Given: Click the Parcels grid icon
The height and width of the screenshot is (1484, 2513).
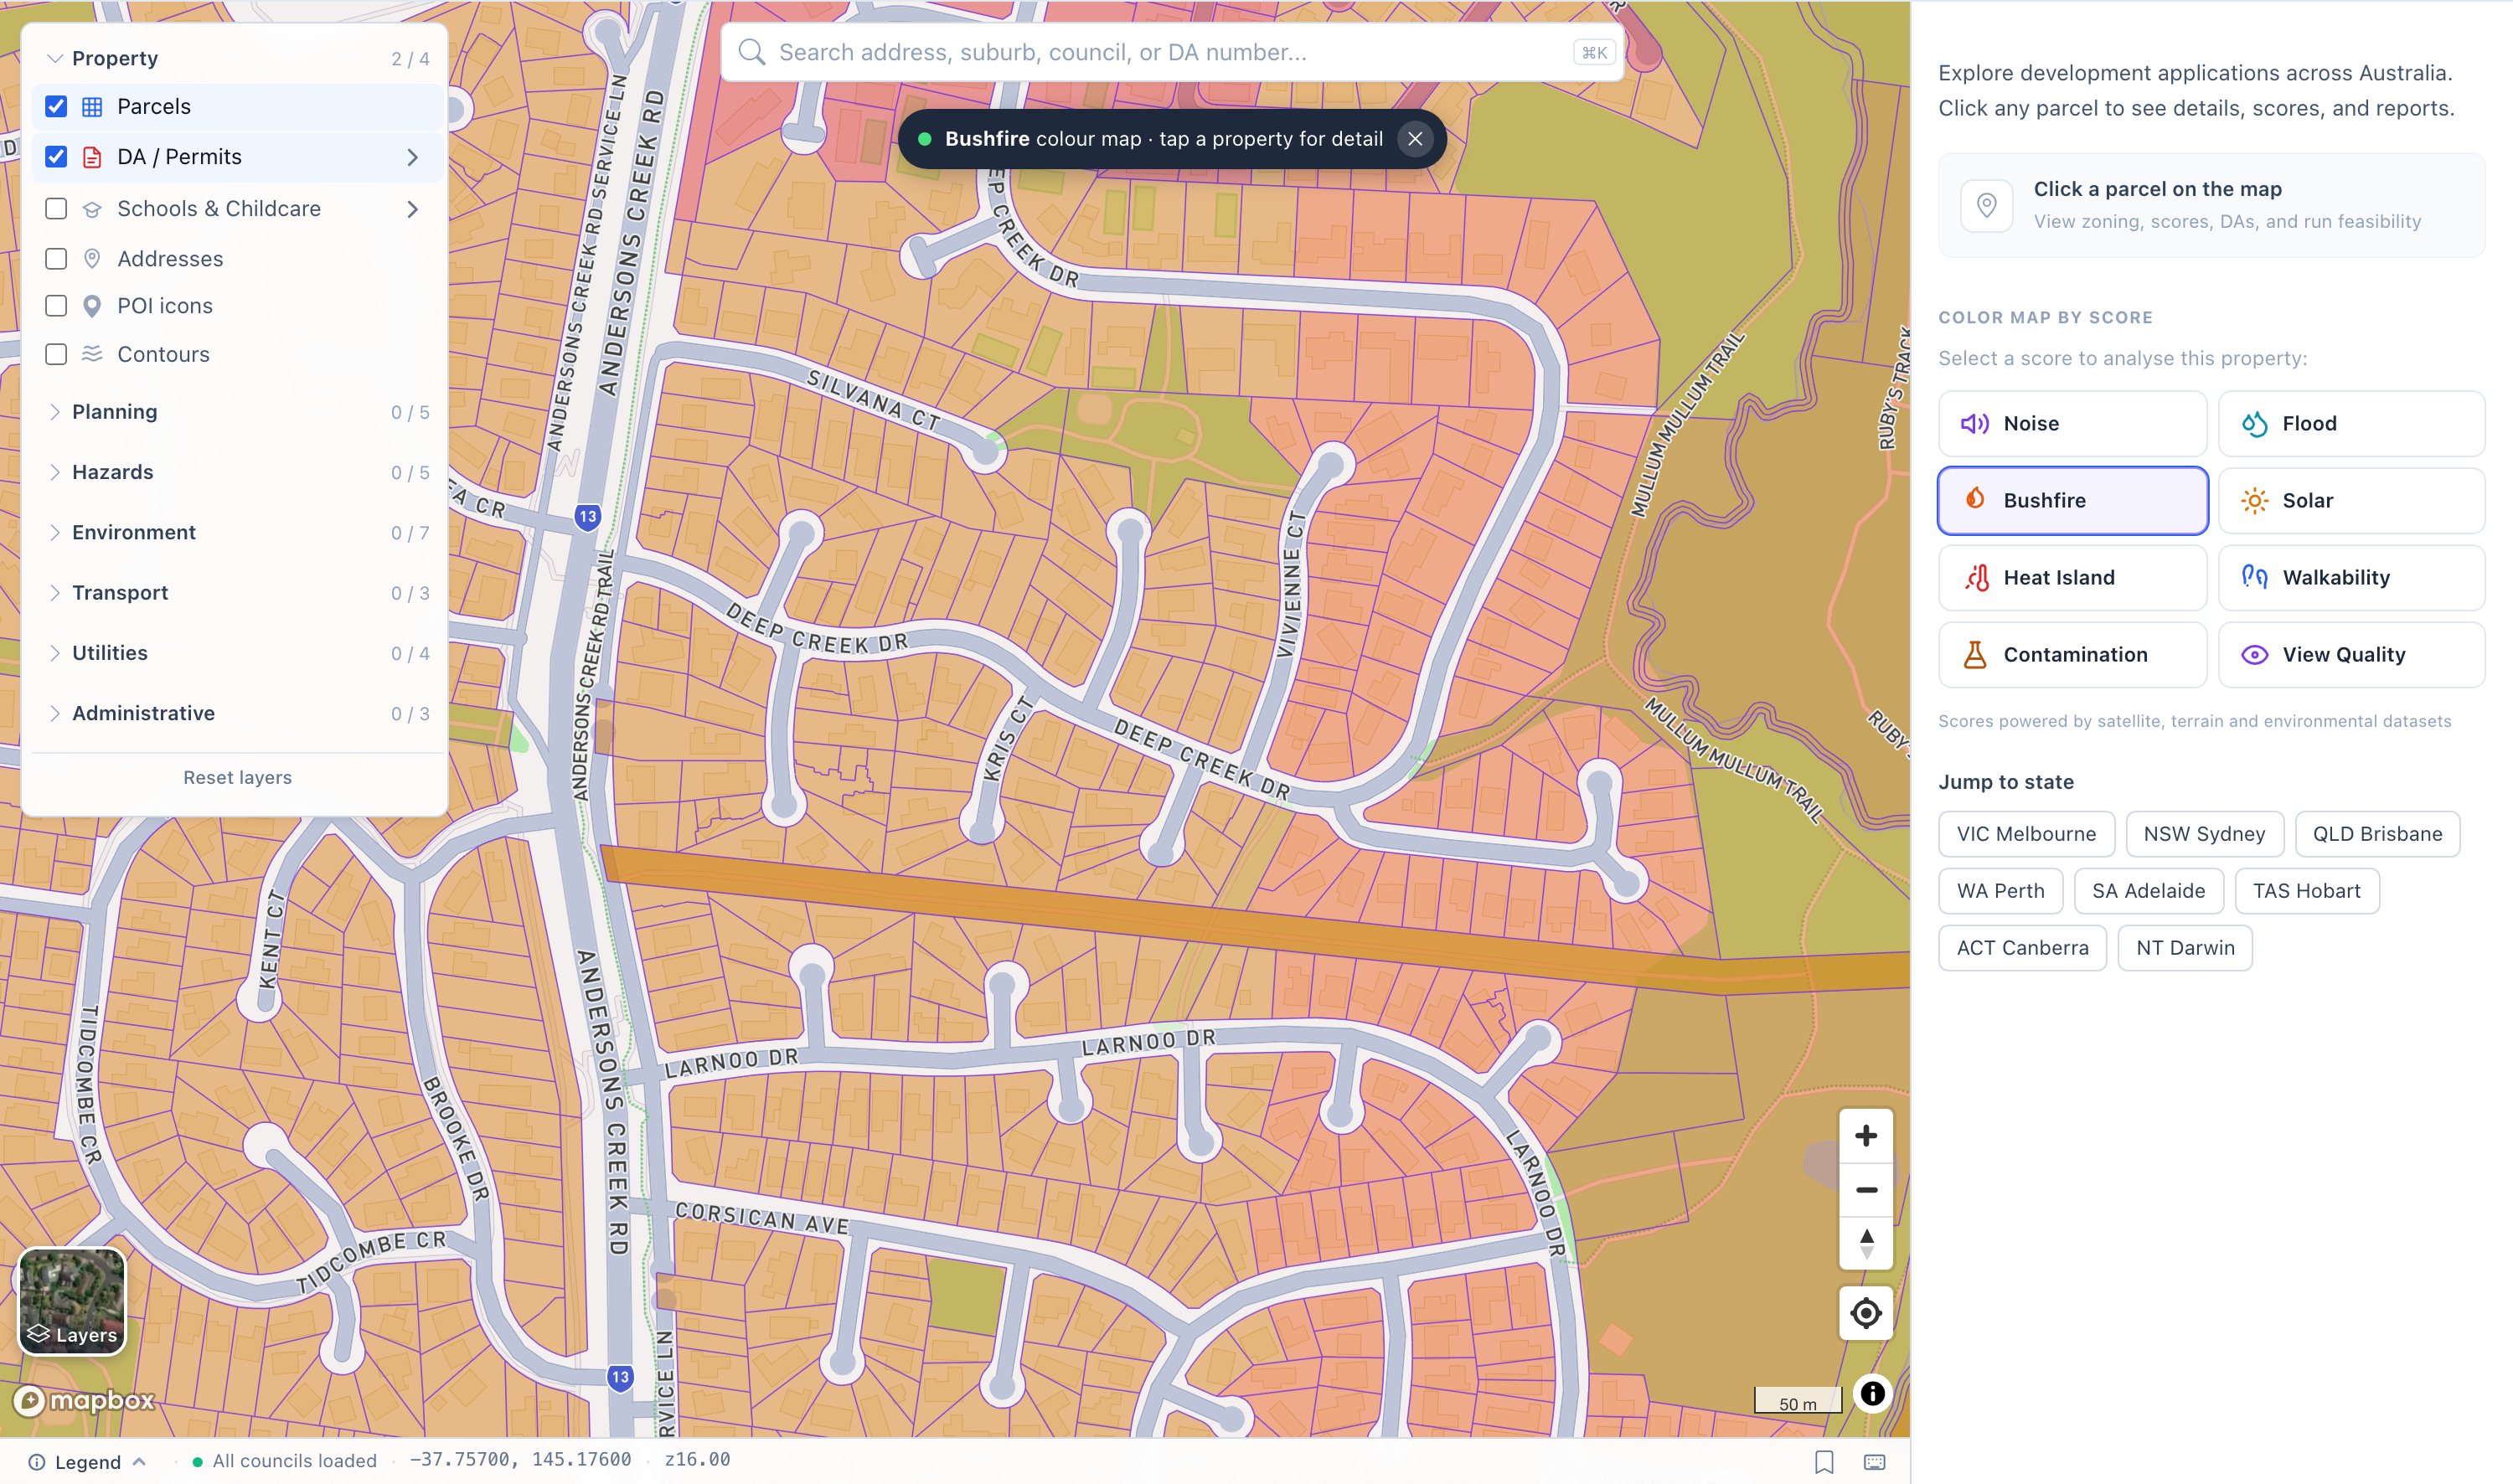Looking at the screenshot, I should click(92, 107).
